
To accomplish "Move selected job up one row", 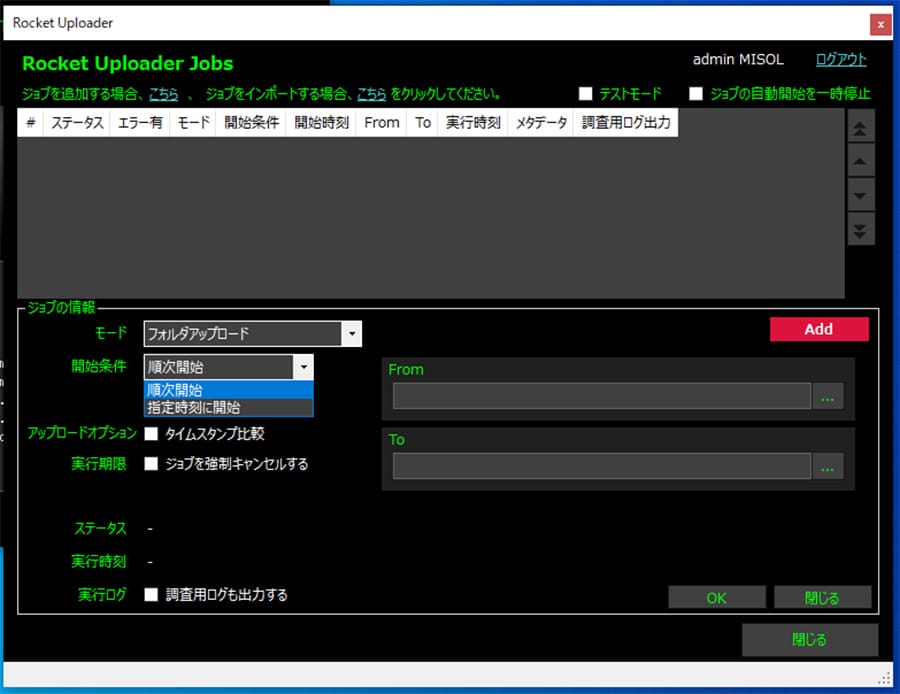I will coord(860,161).
